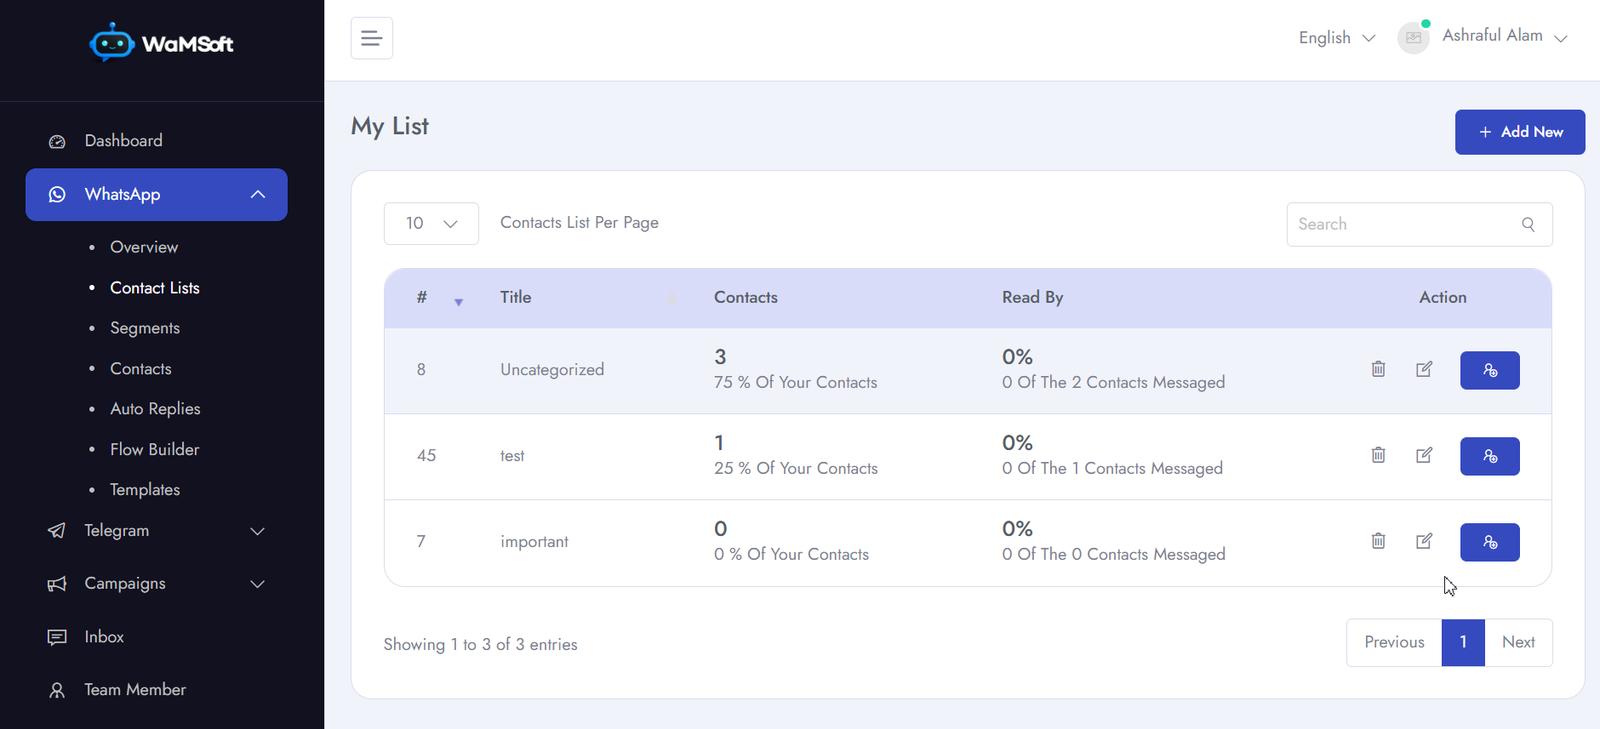Viewport: 1600px width, 729px height.
Task: Open Templates in sidebar
Action: 145,490
